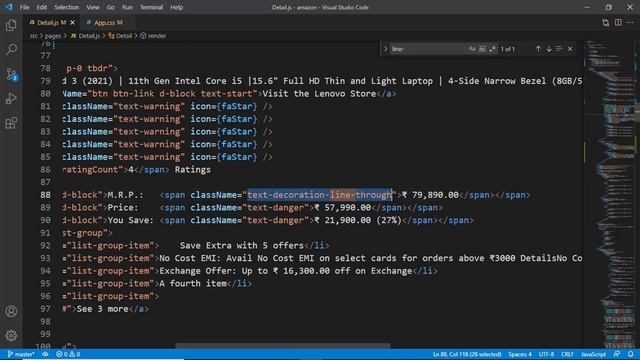Screen dimensions: 640x360
Task: Open the File menu
Action: [24, 7]
